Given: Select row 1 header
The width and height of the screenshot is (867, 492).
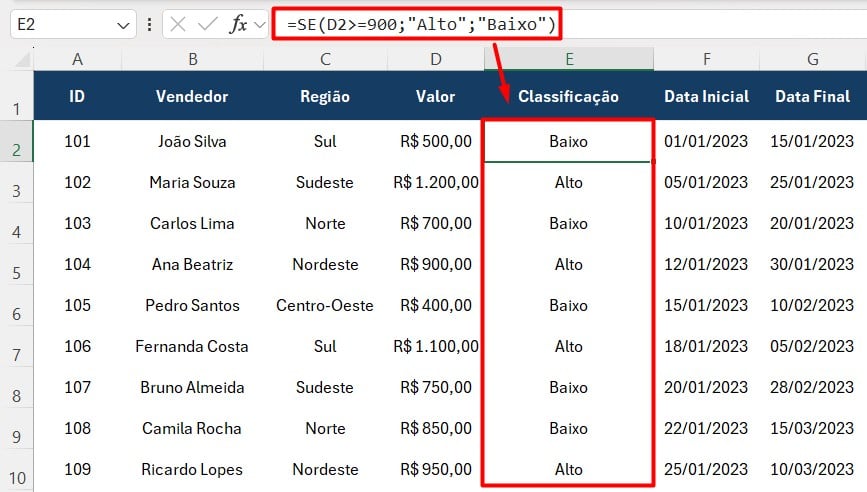Looking at the screenshot, I should click(x=17, y=96).
